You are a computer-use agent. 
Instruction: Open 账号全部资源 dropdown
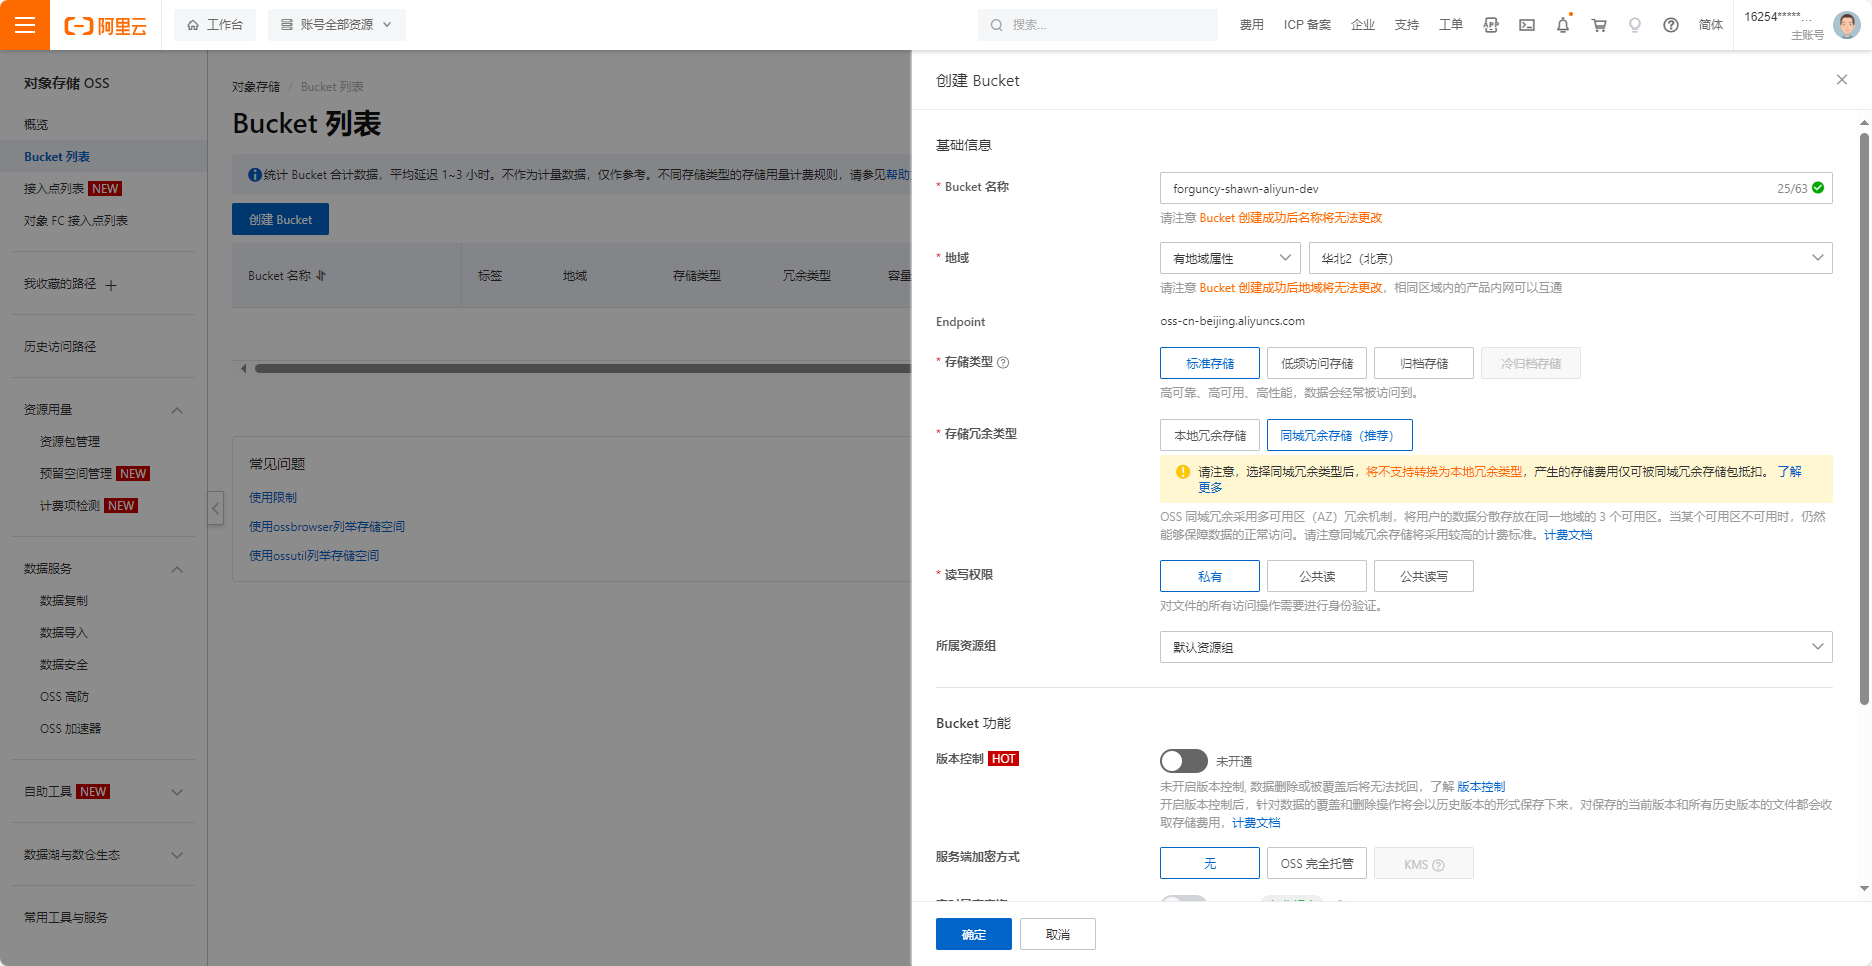tap(337, 25)
